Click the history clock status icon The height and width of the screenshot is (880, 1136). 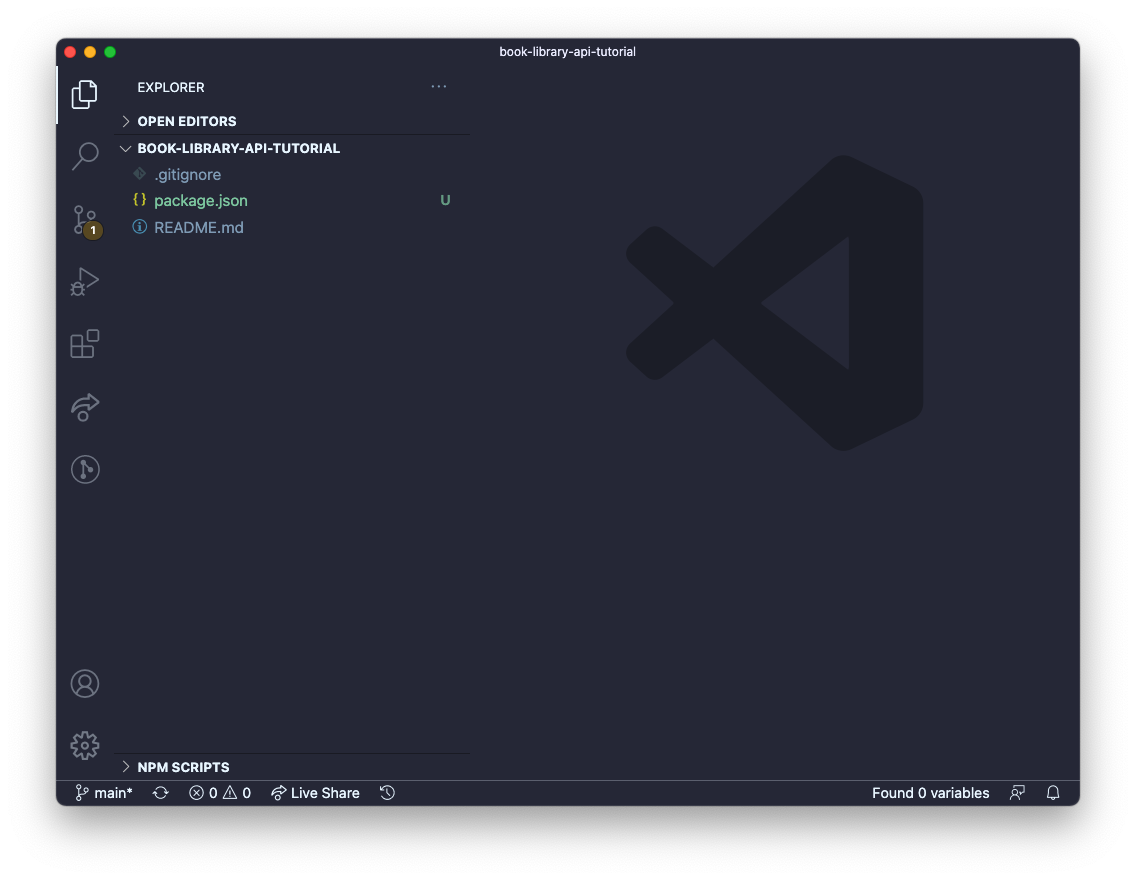click(x=388, y=793)
